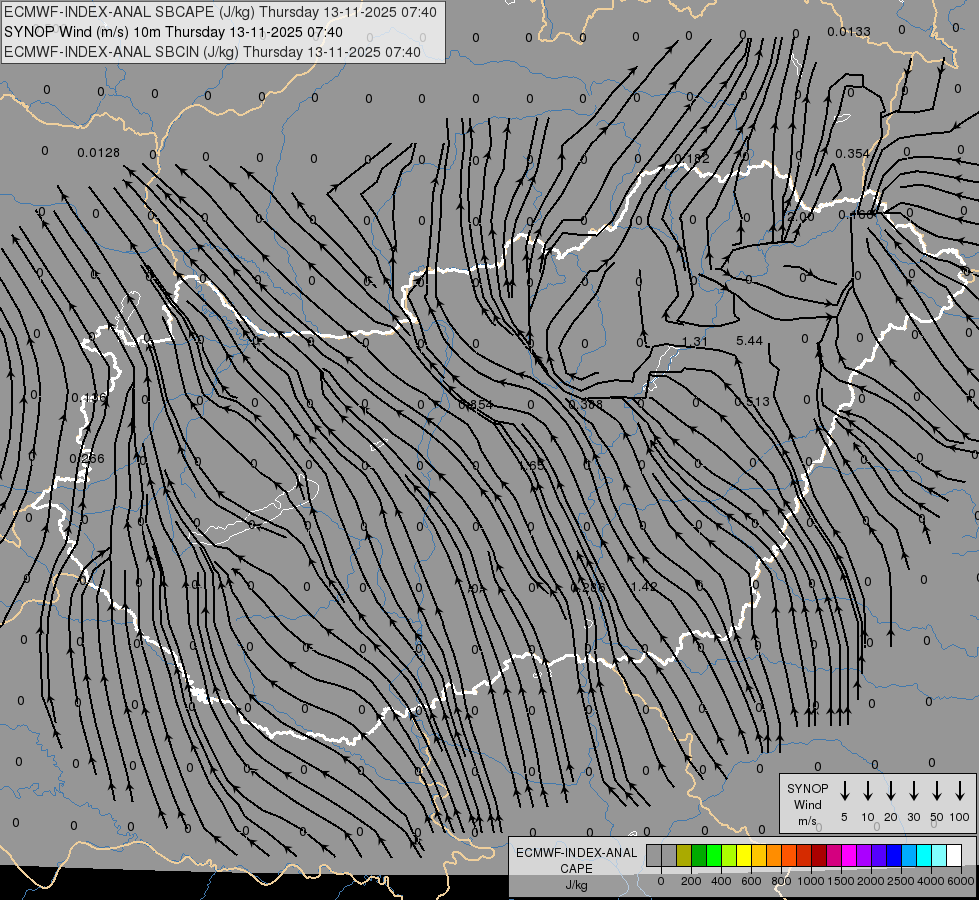Click the map value 0.266
Viewport: 979px width, 900px height.
[x=87, y=459]
